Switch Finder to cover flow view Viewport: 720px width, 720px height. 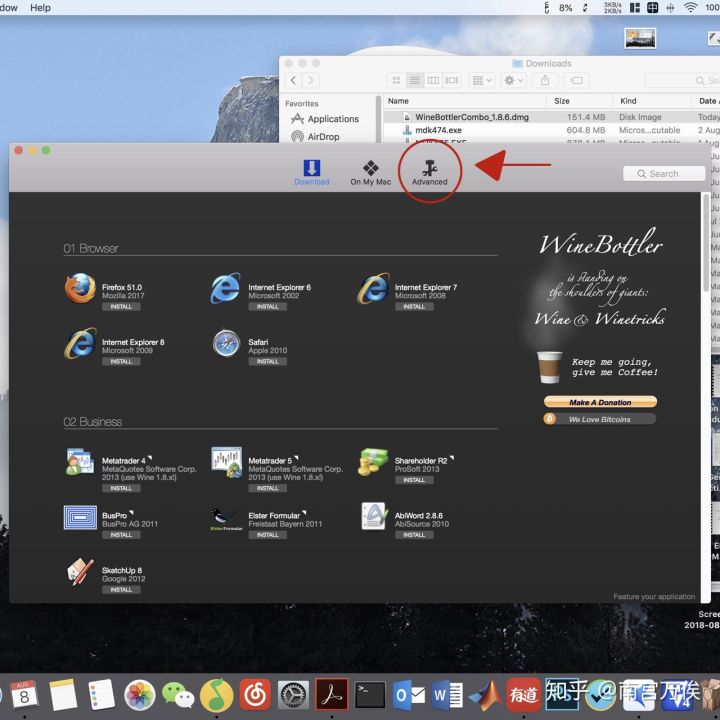(452, 81)
